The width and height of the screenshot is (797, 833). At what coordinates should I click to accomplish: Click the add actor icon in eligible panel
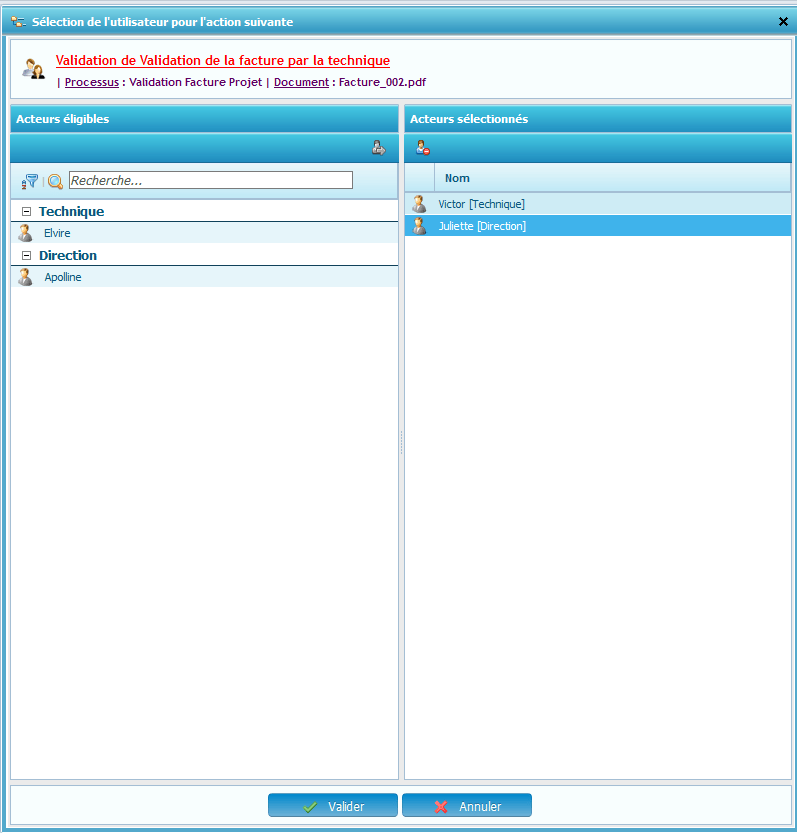point(378,148)
